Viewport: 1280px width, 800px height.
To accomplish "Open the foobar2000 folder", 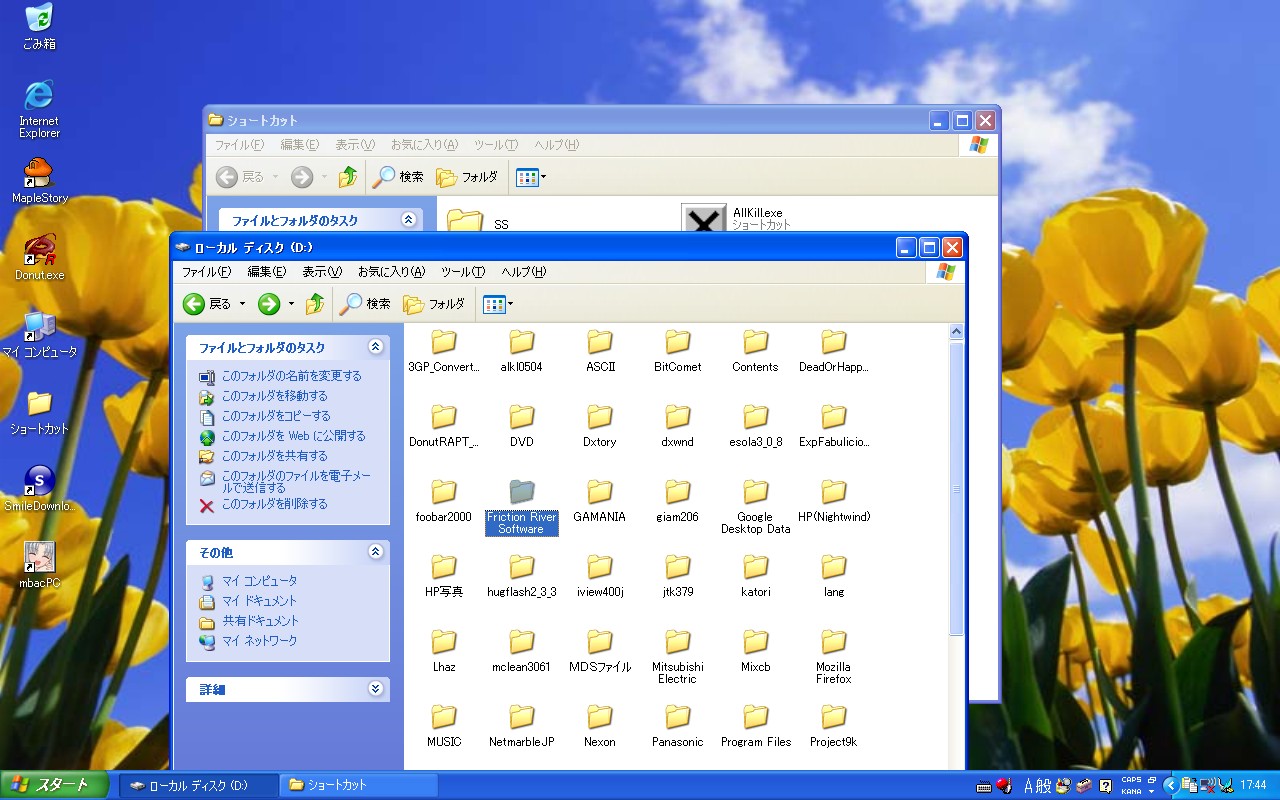I will click(444, 500).
